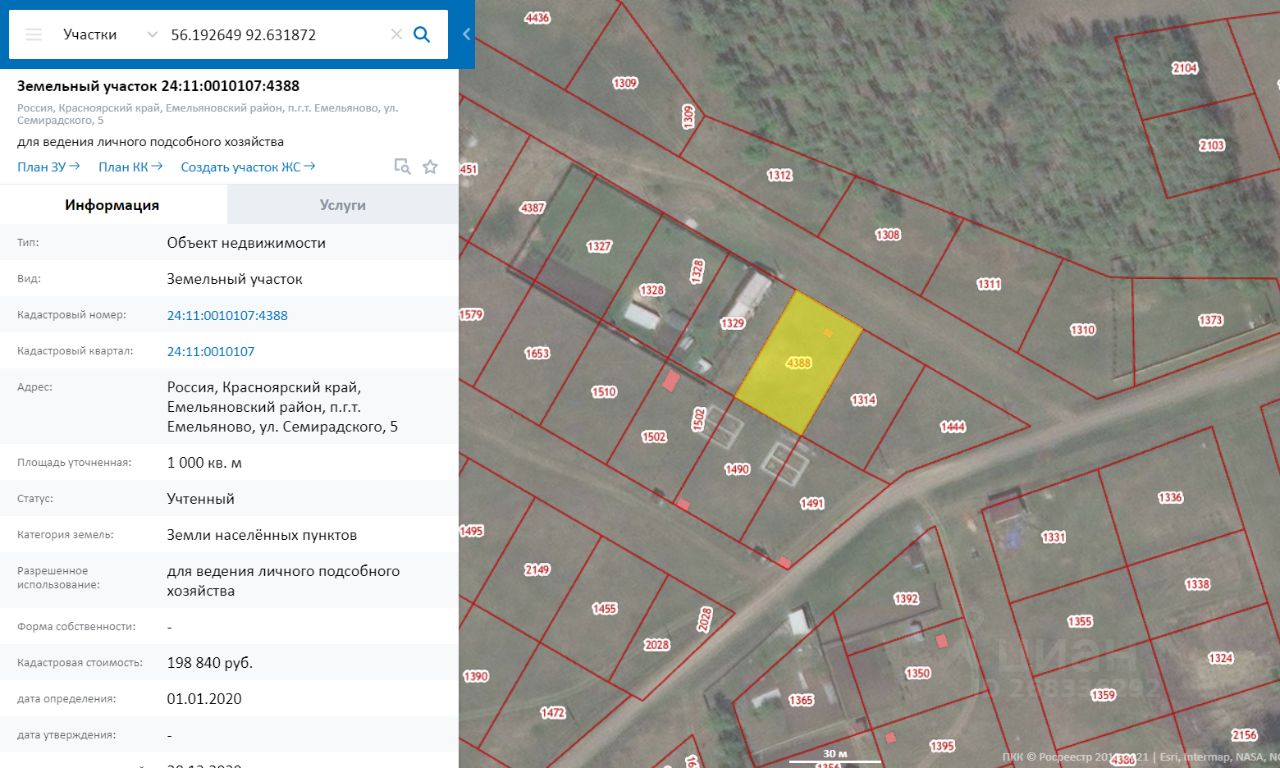The width and height of the screenshot is (1280, 768).
Task: Open the План КК link
Action: 130,167
